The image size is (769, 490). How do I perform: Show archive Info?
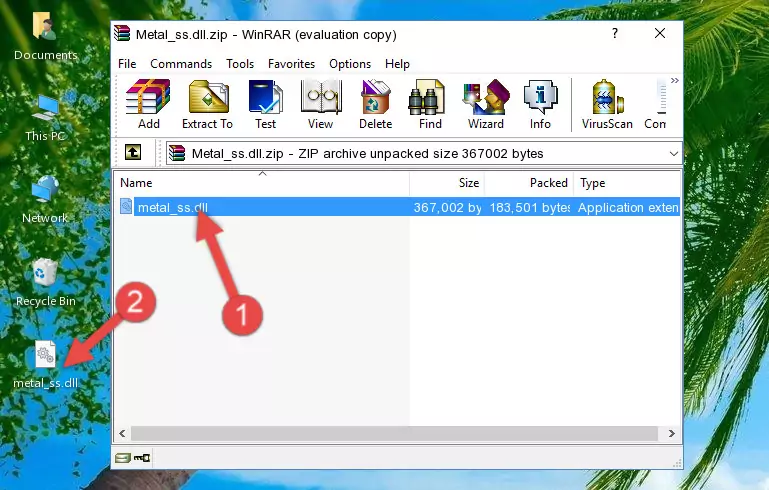coord(540,104)
